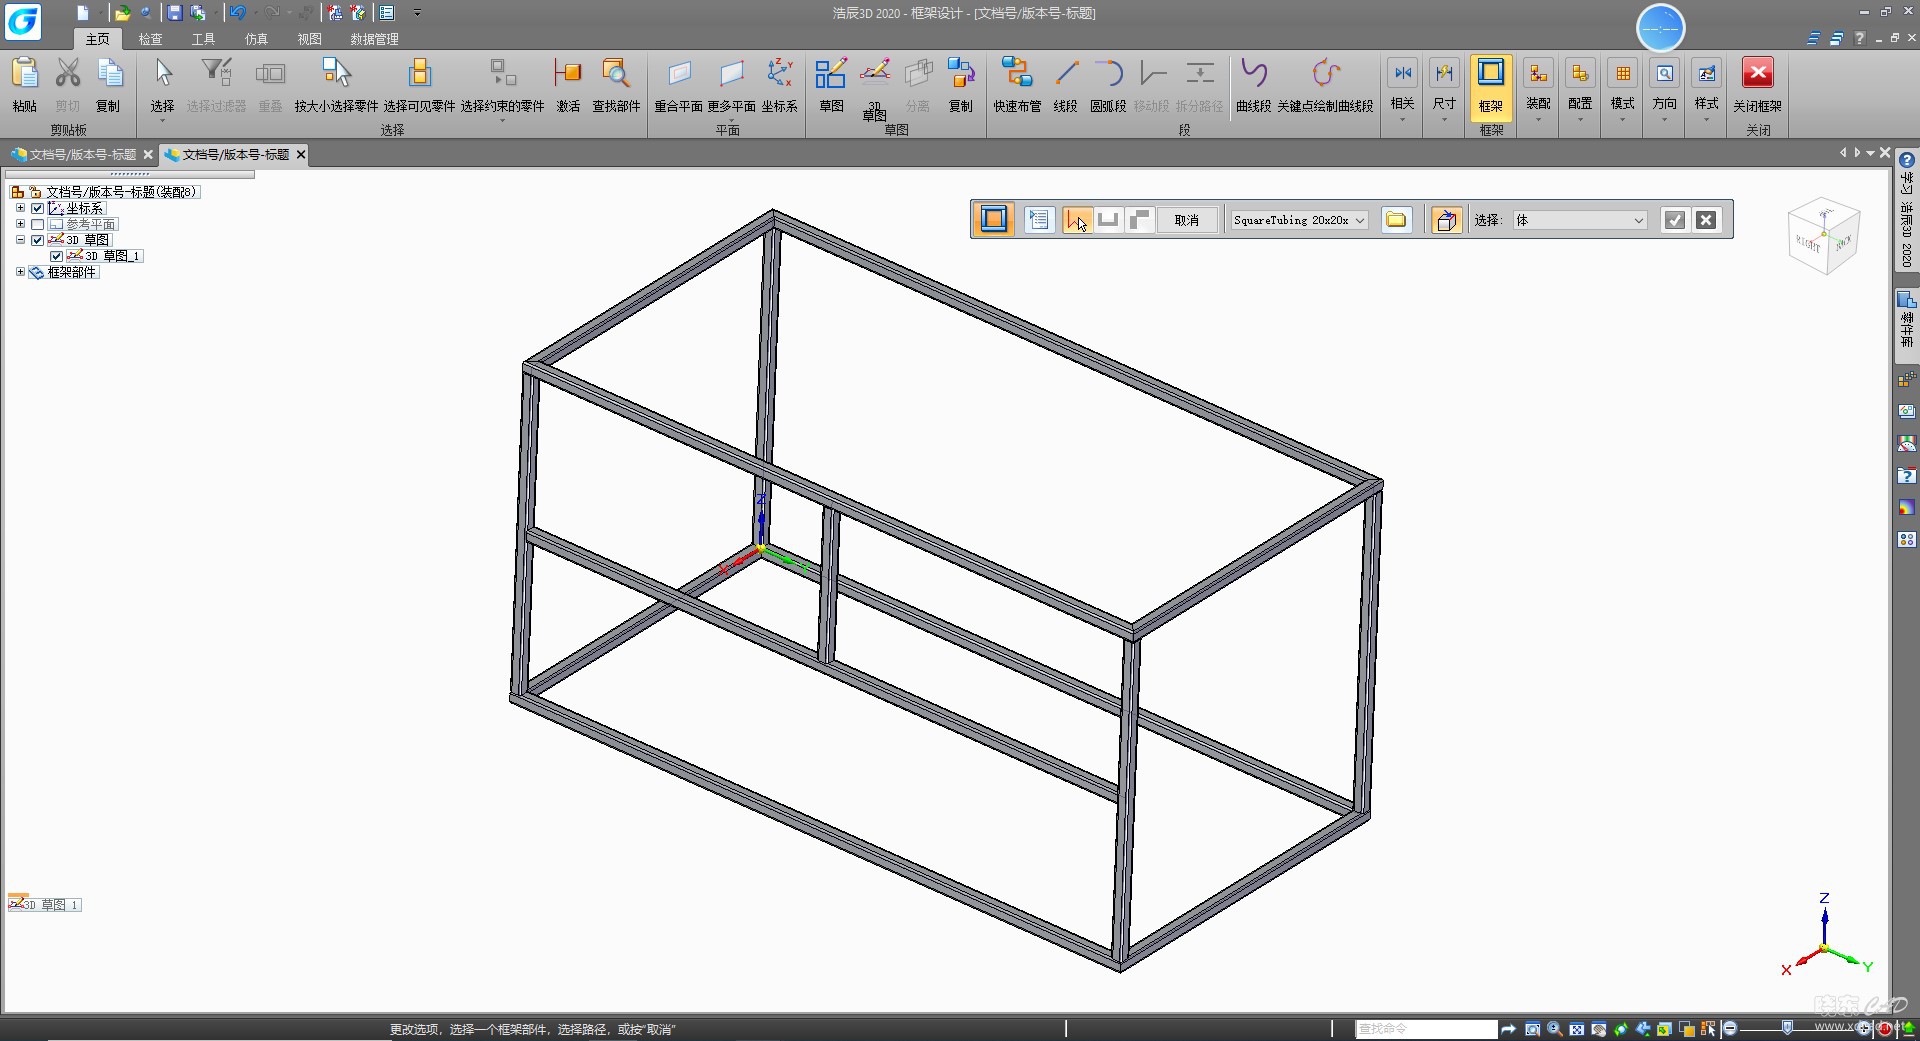Open the SquareTubing 20x20x dropdown
The image size is (1920, 1041).
pos(1298,220)
